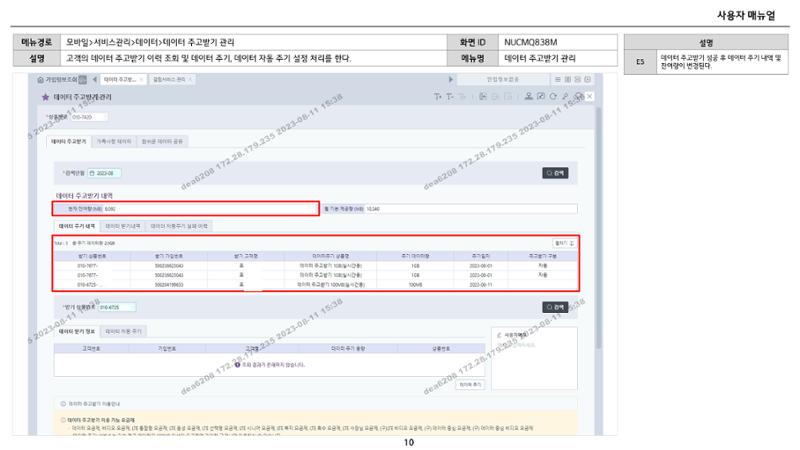Viewport: 800px width, 450px height.
Task: Click the 현재 잔여량(MB) value field
Action: tap(210, 209)
